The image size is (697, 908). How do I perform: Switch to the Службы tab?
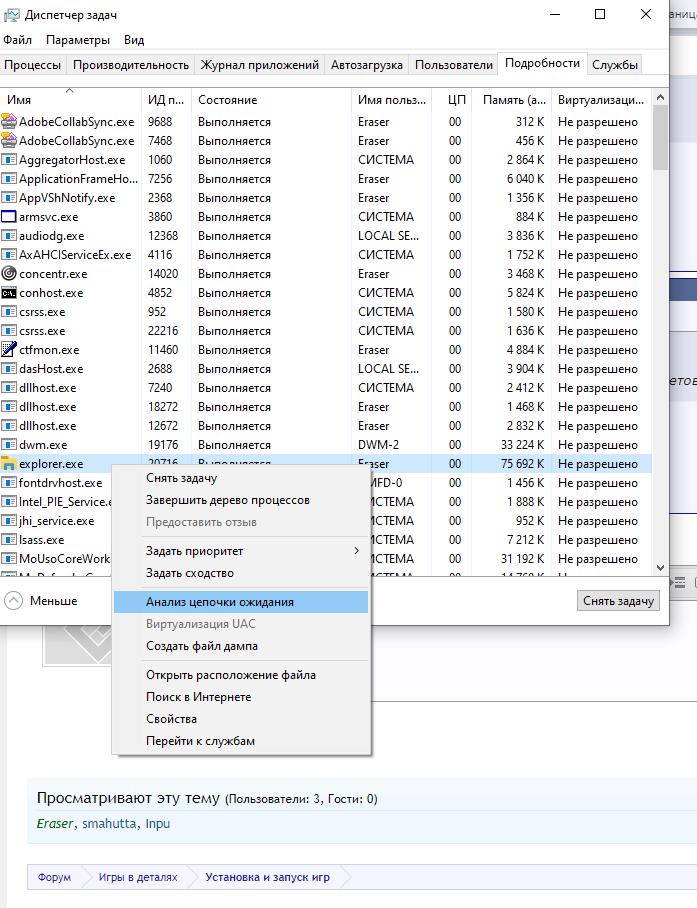click(x=615, y=65)
